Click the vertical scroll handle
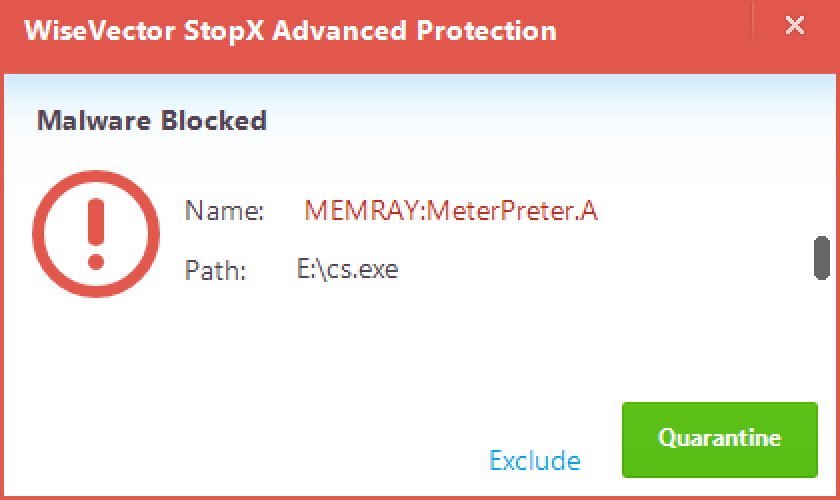Image resolution: width=840 pixels, height=500 pixels. (822, 258)
